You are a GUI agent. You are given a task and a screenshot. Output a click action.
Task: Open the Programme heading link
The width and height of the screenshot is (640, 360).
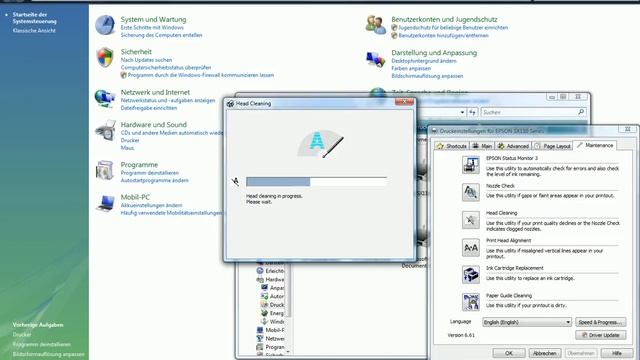click(x=139, y=164)
